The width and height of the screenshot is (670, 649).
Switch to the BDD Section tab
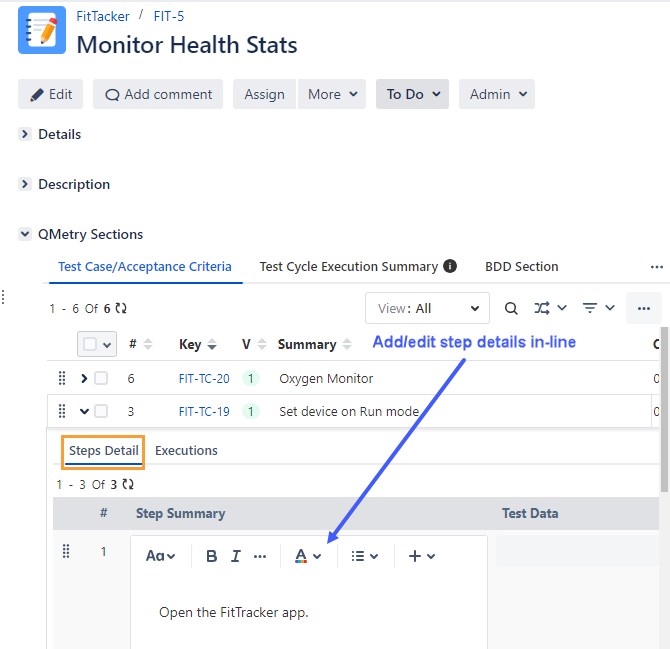point(521,266)
